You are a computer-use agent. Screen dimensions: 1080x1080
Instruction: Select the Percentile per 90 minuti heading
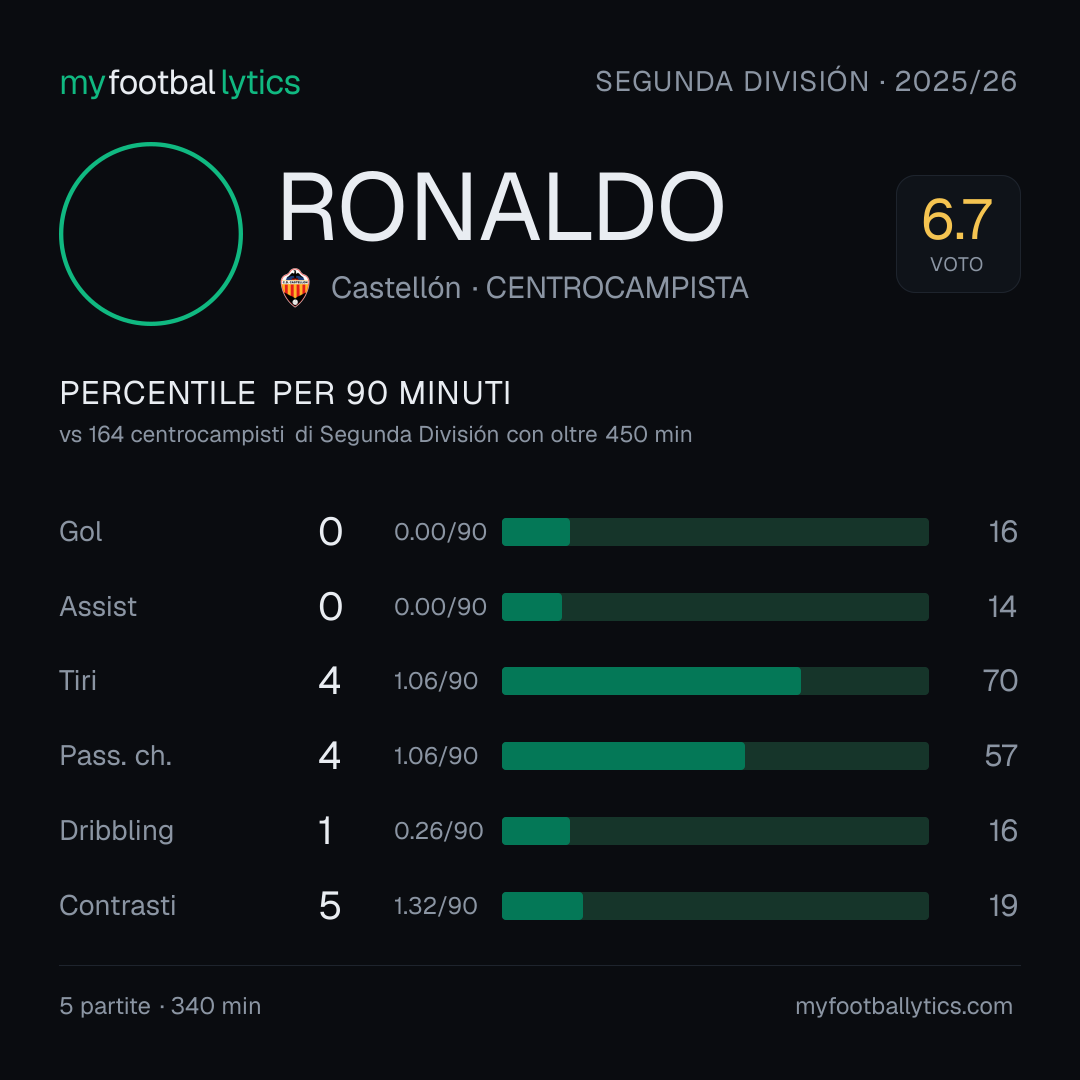pos(285,393)
